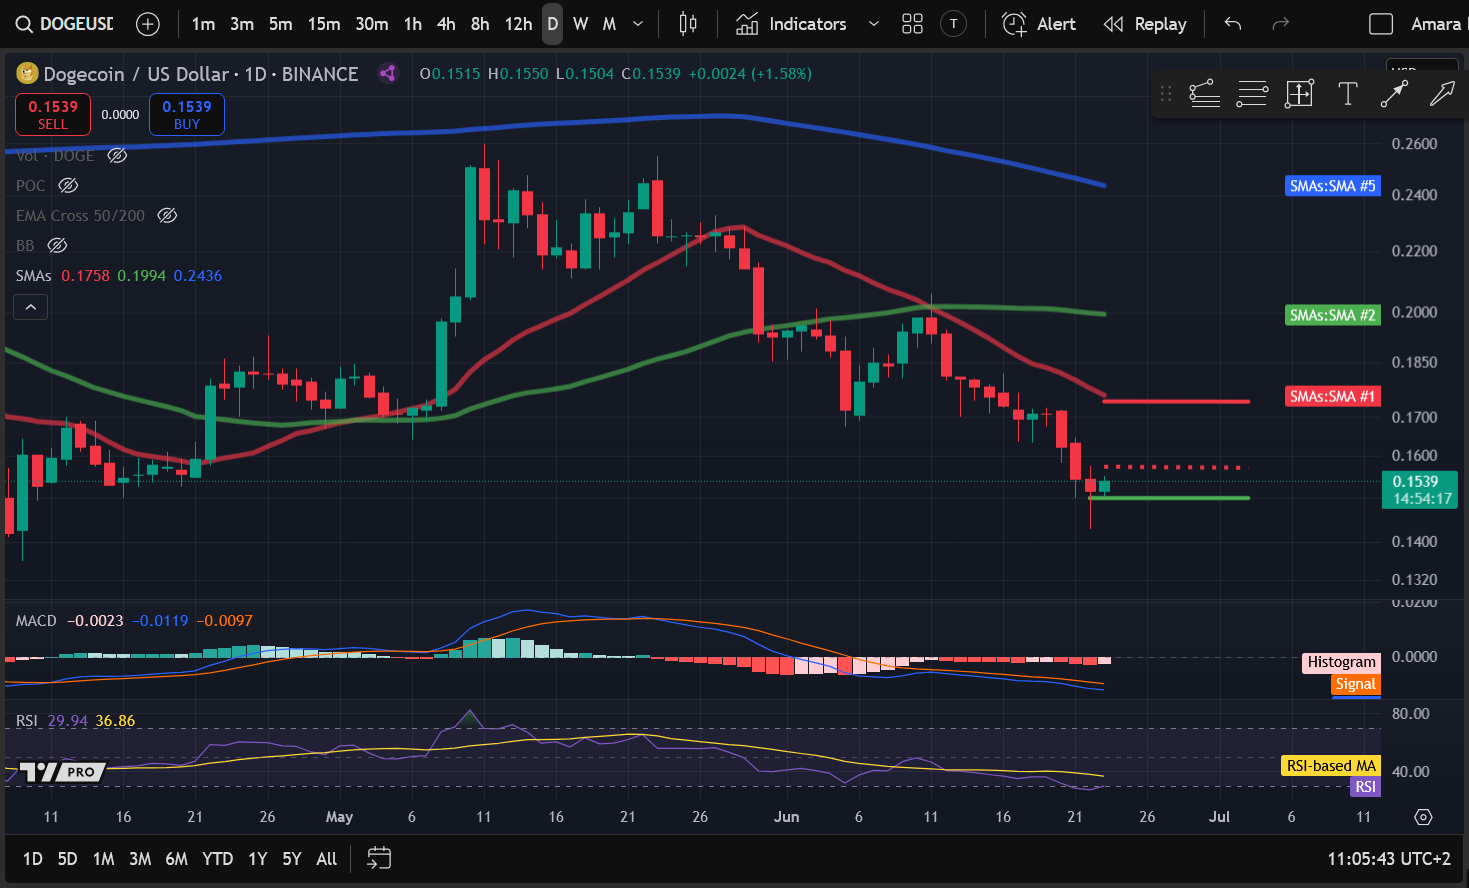Viewport: 1469px width, 888px height.
Task: Click the Dogecoin coin logo
Action: pos(27,73)
